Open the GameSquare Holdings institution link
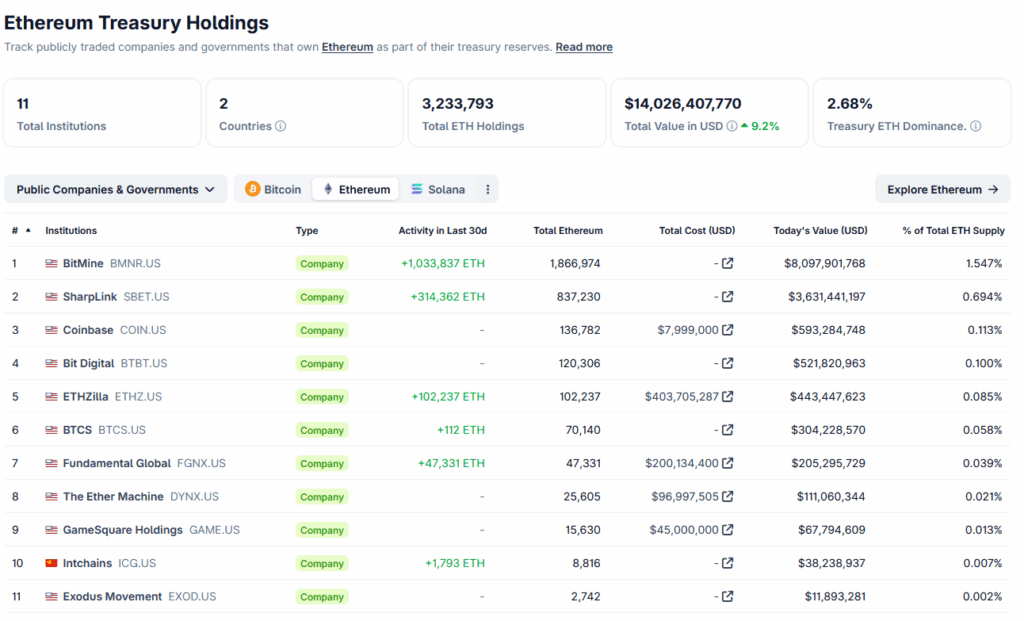 [x=123, y=530]
